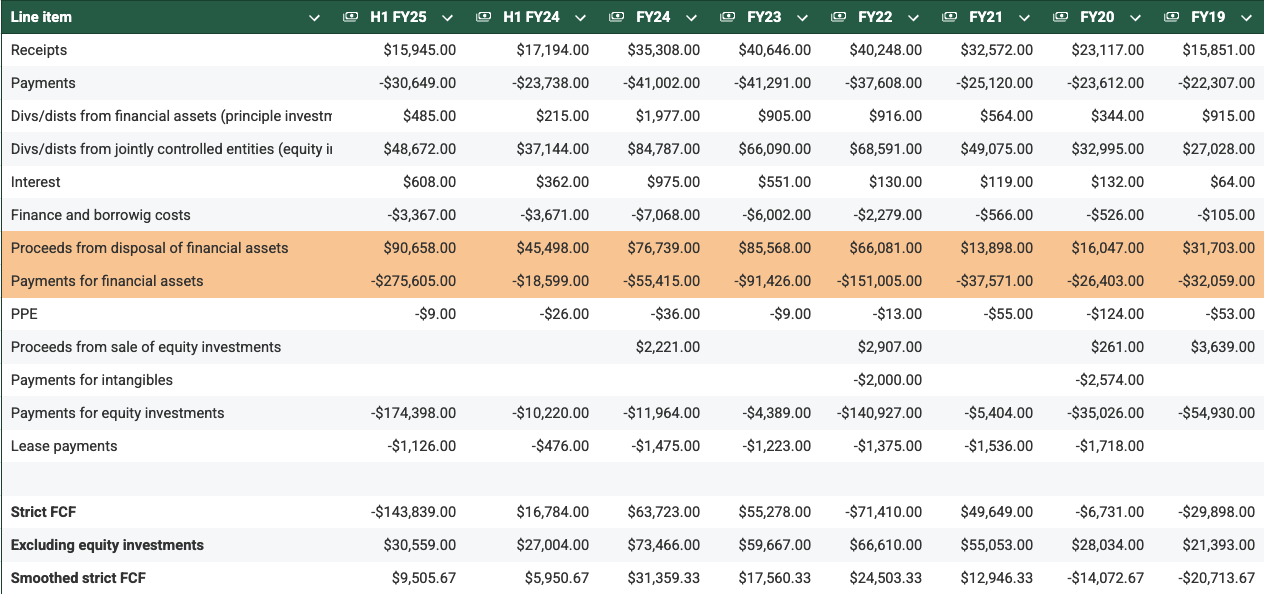Click the currency type icon beside H1 FY25
Viewport: 1264px width, 594px height.
[x=350, y=17]
